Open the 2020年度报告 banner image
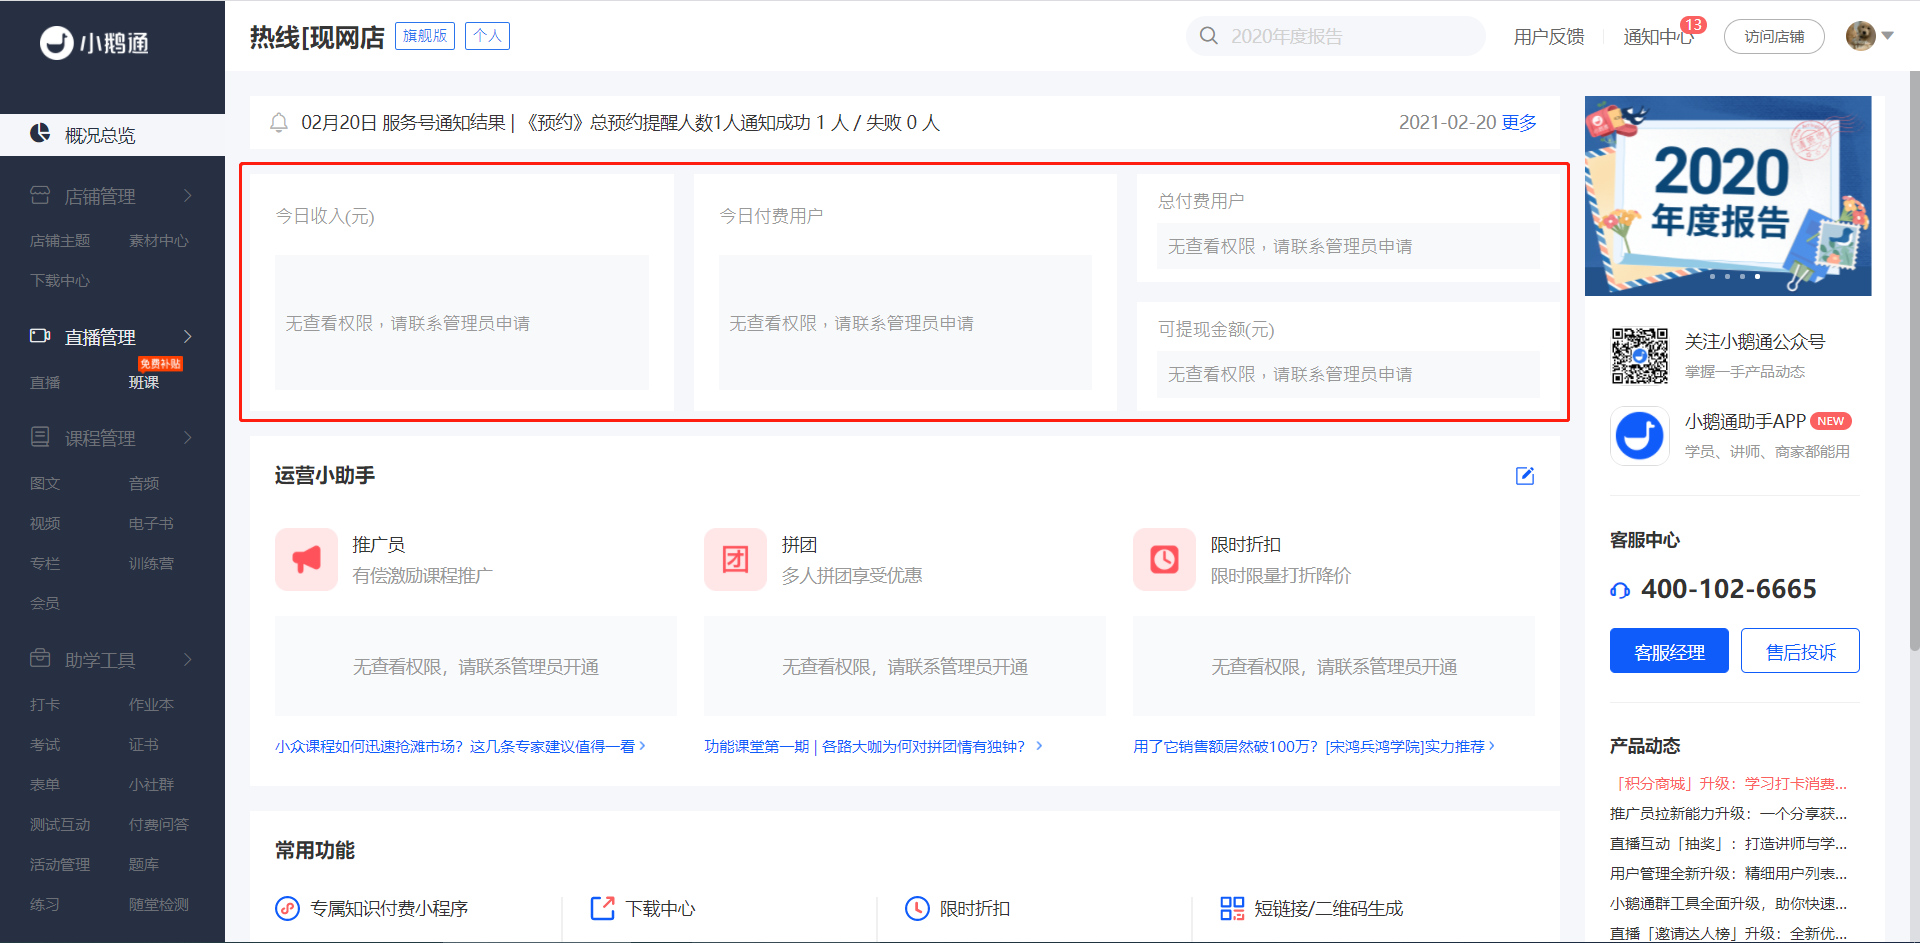The image size is (1920, 943). click(x=1727, y=196)
